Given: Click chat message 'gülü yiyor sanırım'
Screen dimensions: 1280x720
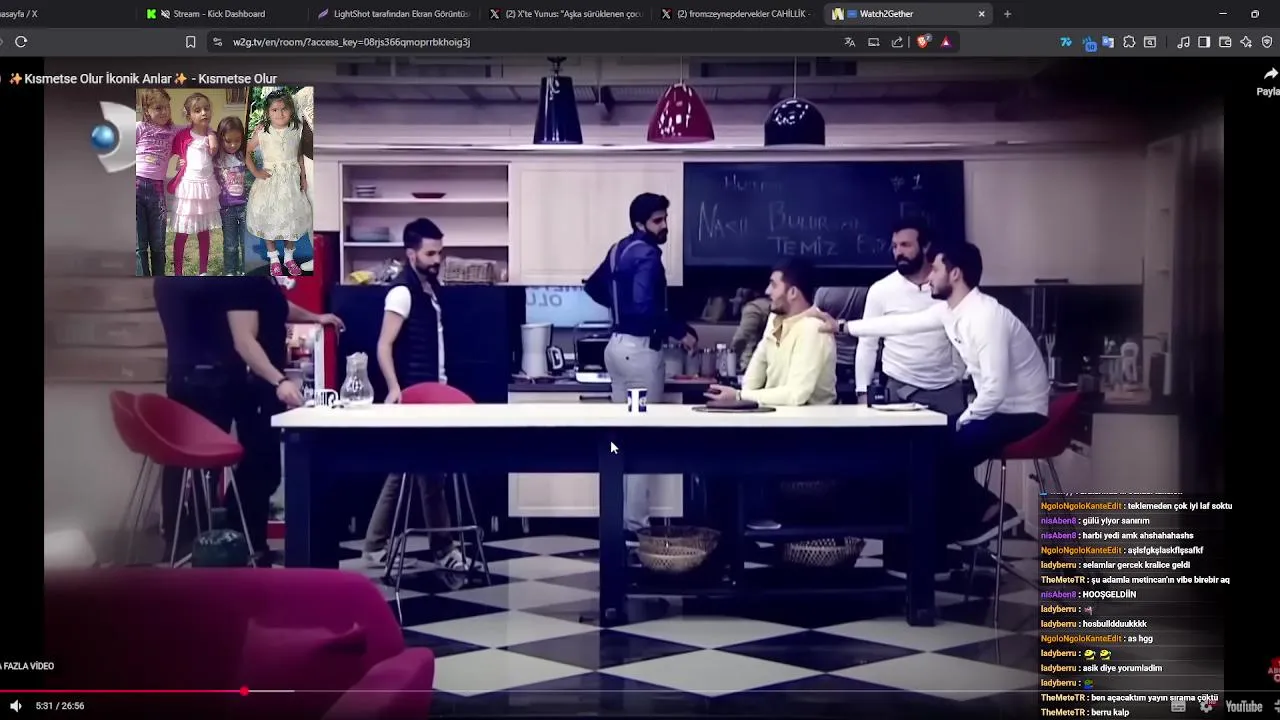Looking at the screenshot, I should [x=1116, y=521].
